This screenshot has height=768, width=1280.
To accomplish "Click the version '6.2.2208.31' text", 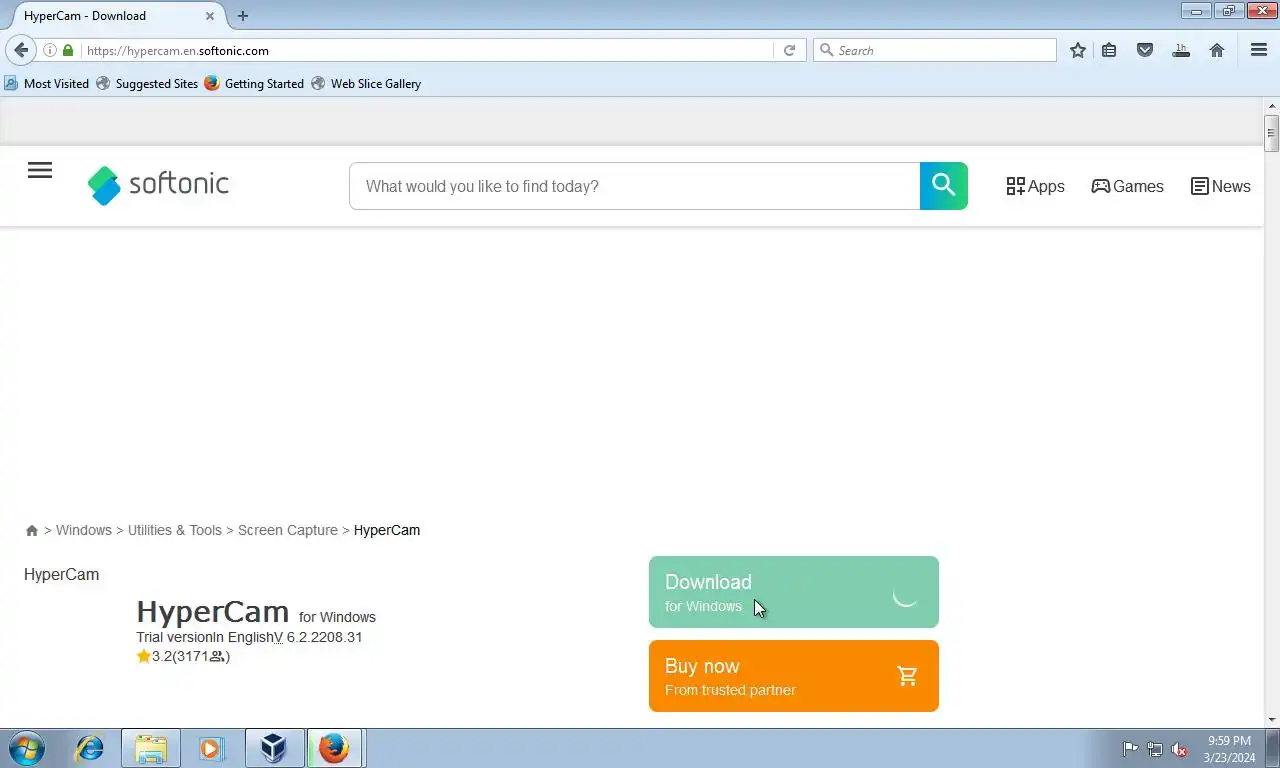I will pyautogui.click(x=324, y=637).
